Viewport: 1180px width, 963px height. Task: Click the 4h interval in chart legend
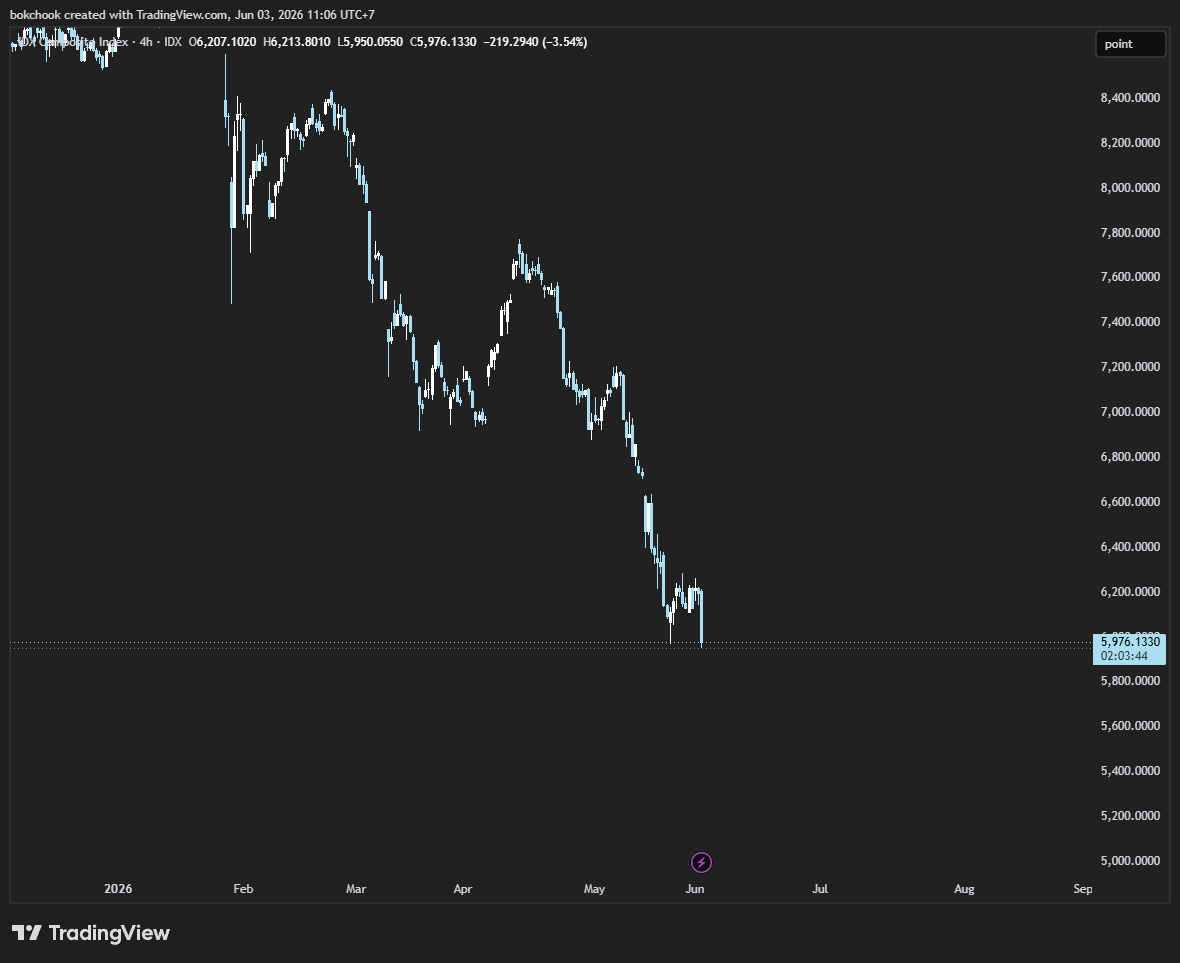(x=146, y=42)
